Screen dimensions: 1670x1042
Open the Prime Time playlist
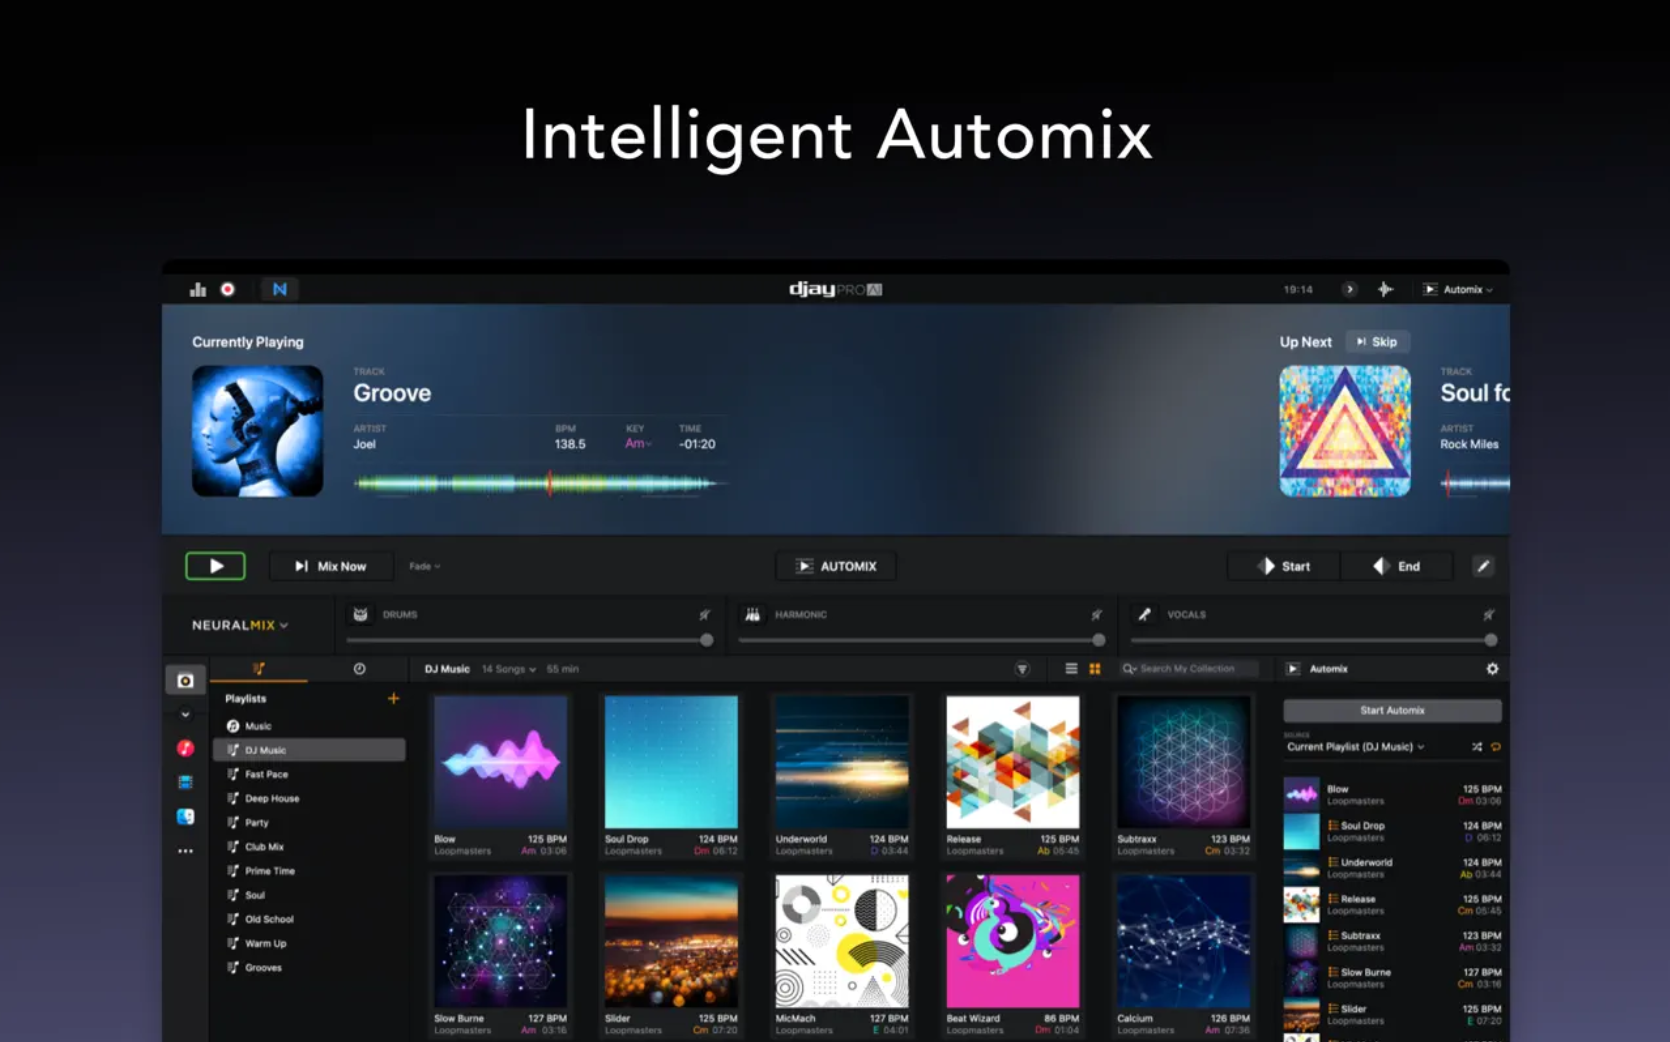pos(308,871)
